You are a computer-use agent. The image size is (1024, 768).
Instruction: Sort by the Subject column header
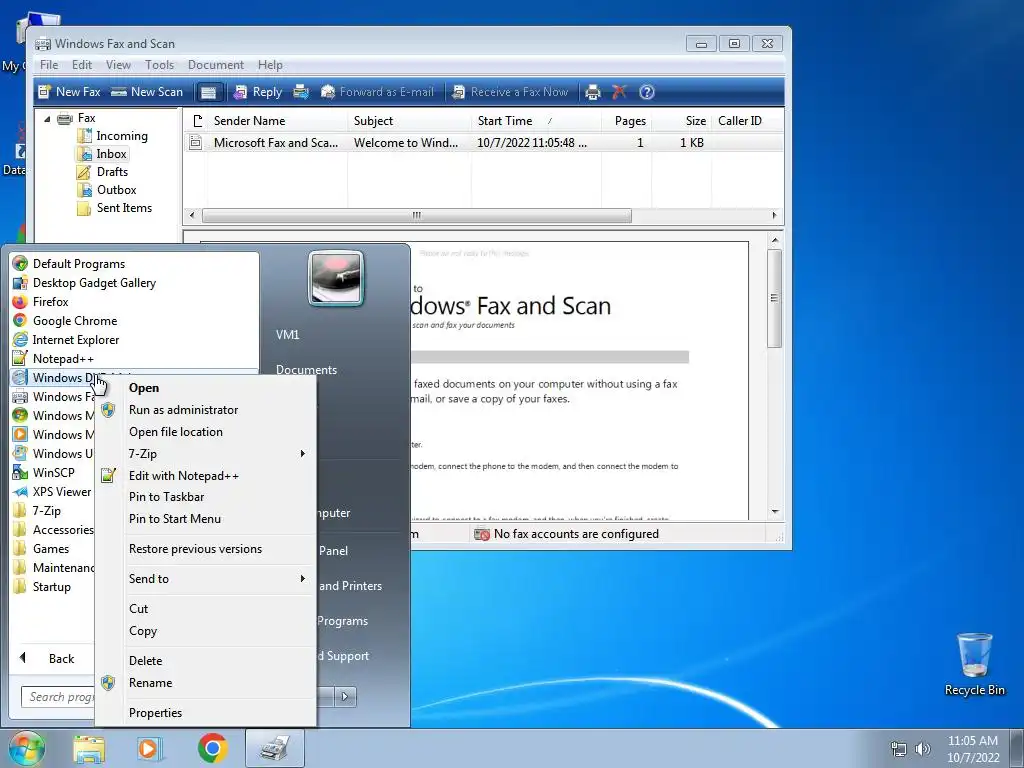click(408, 121)
